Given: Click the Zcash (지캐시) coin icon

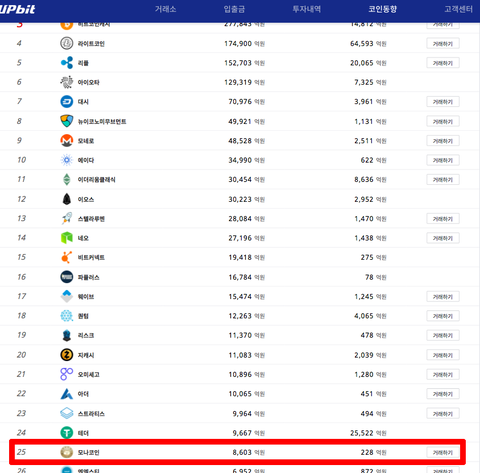Looking at the screenshot, I should (67, 355).
